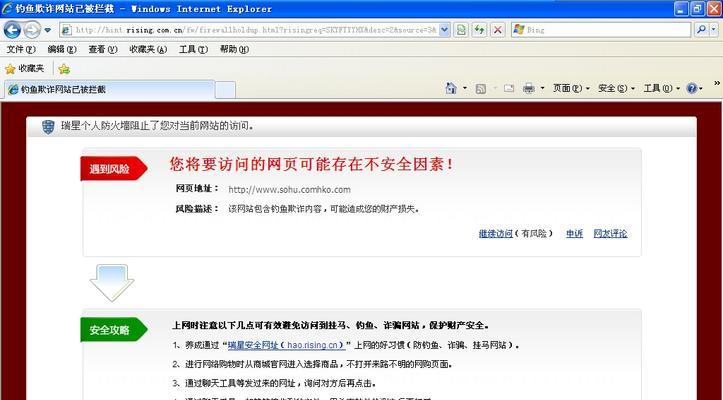This screenshot has width=723, height=400.
Task: Click the 继续访问 link
Action: click(x=496, y=234)
